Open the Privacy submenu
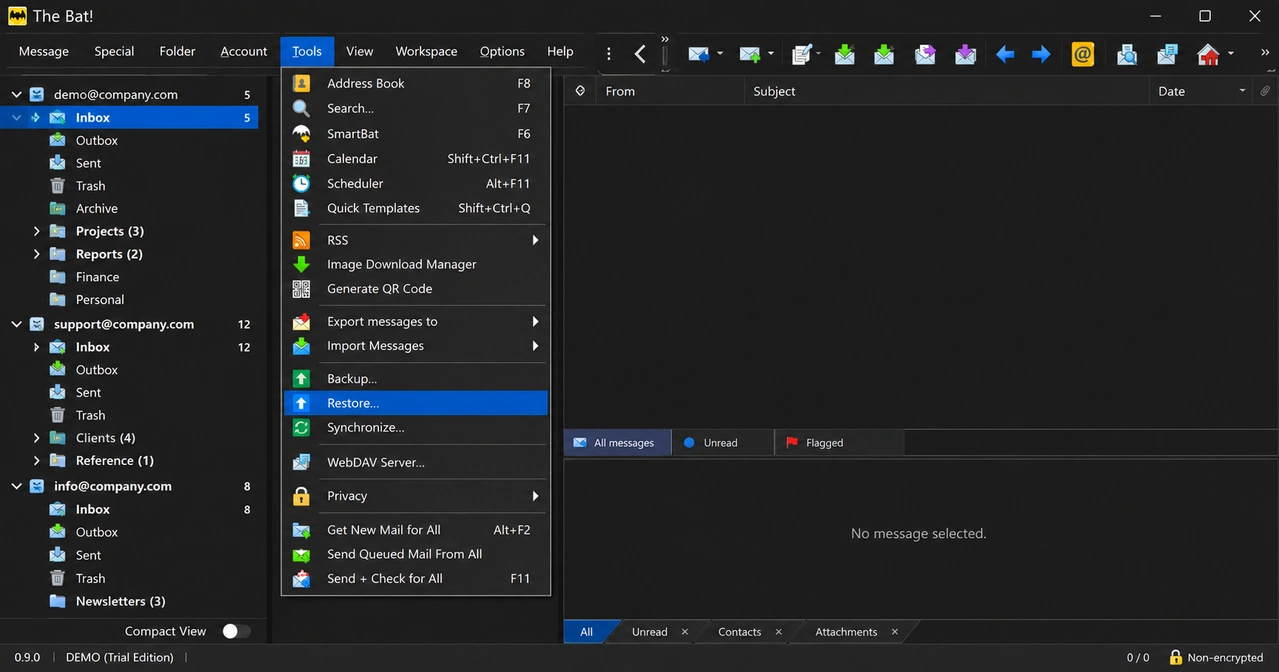 tap(415, 496)
